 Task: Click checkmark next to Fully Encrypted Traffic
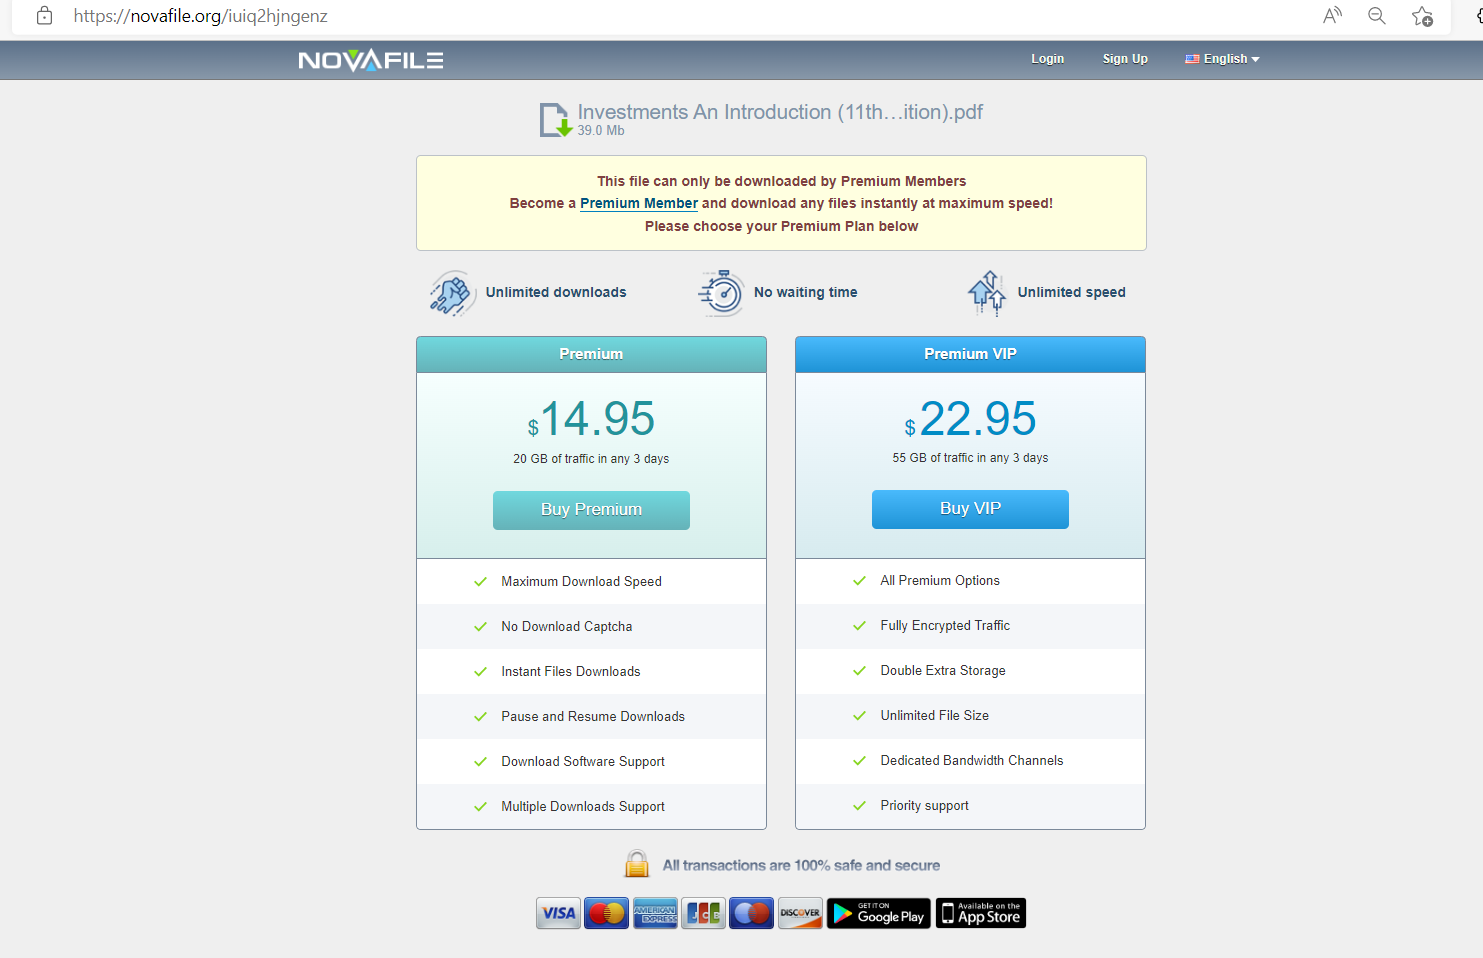coord(859,626)
